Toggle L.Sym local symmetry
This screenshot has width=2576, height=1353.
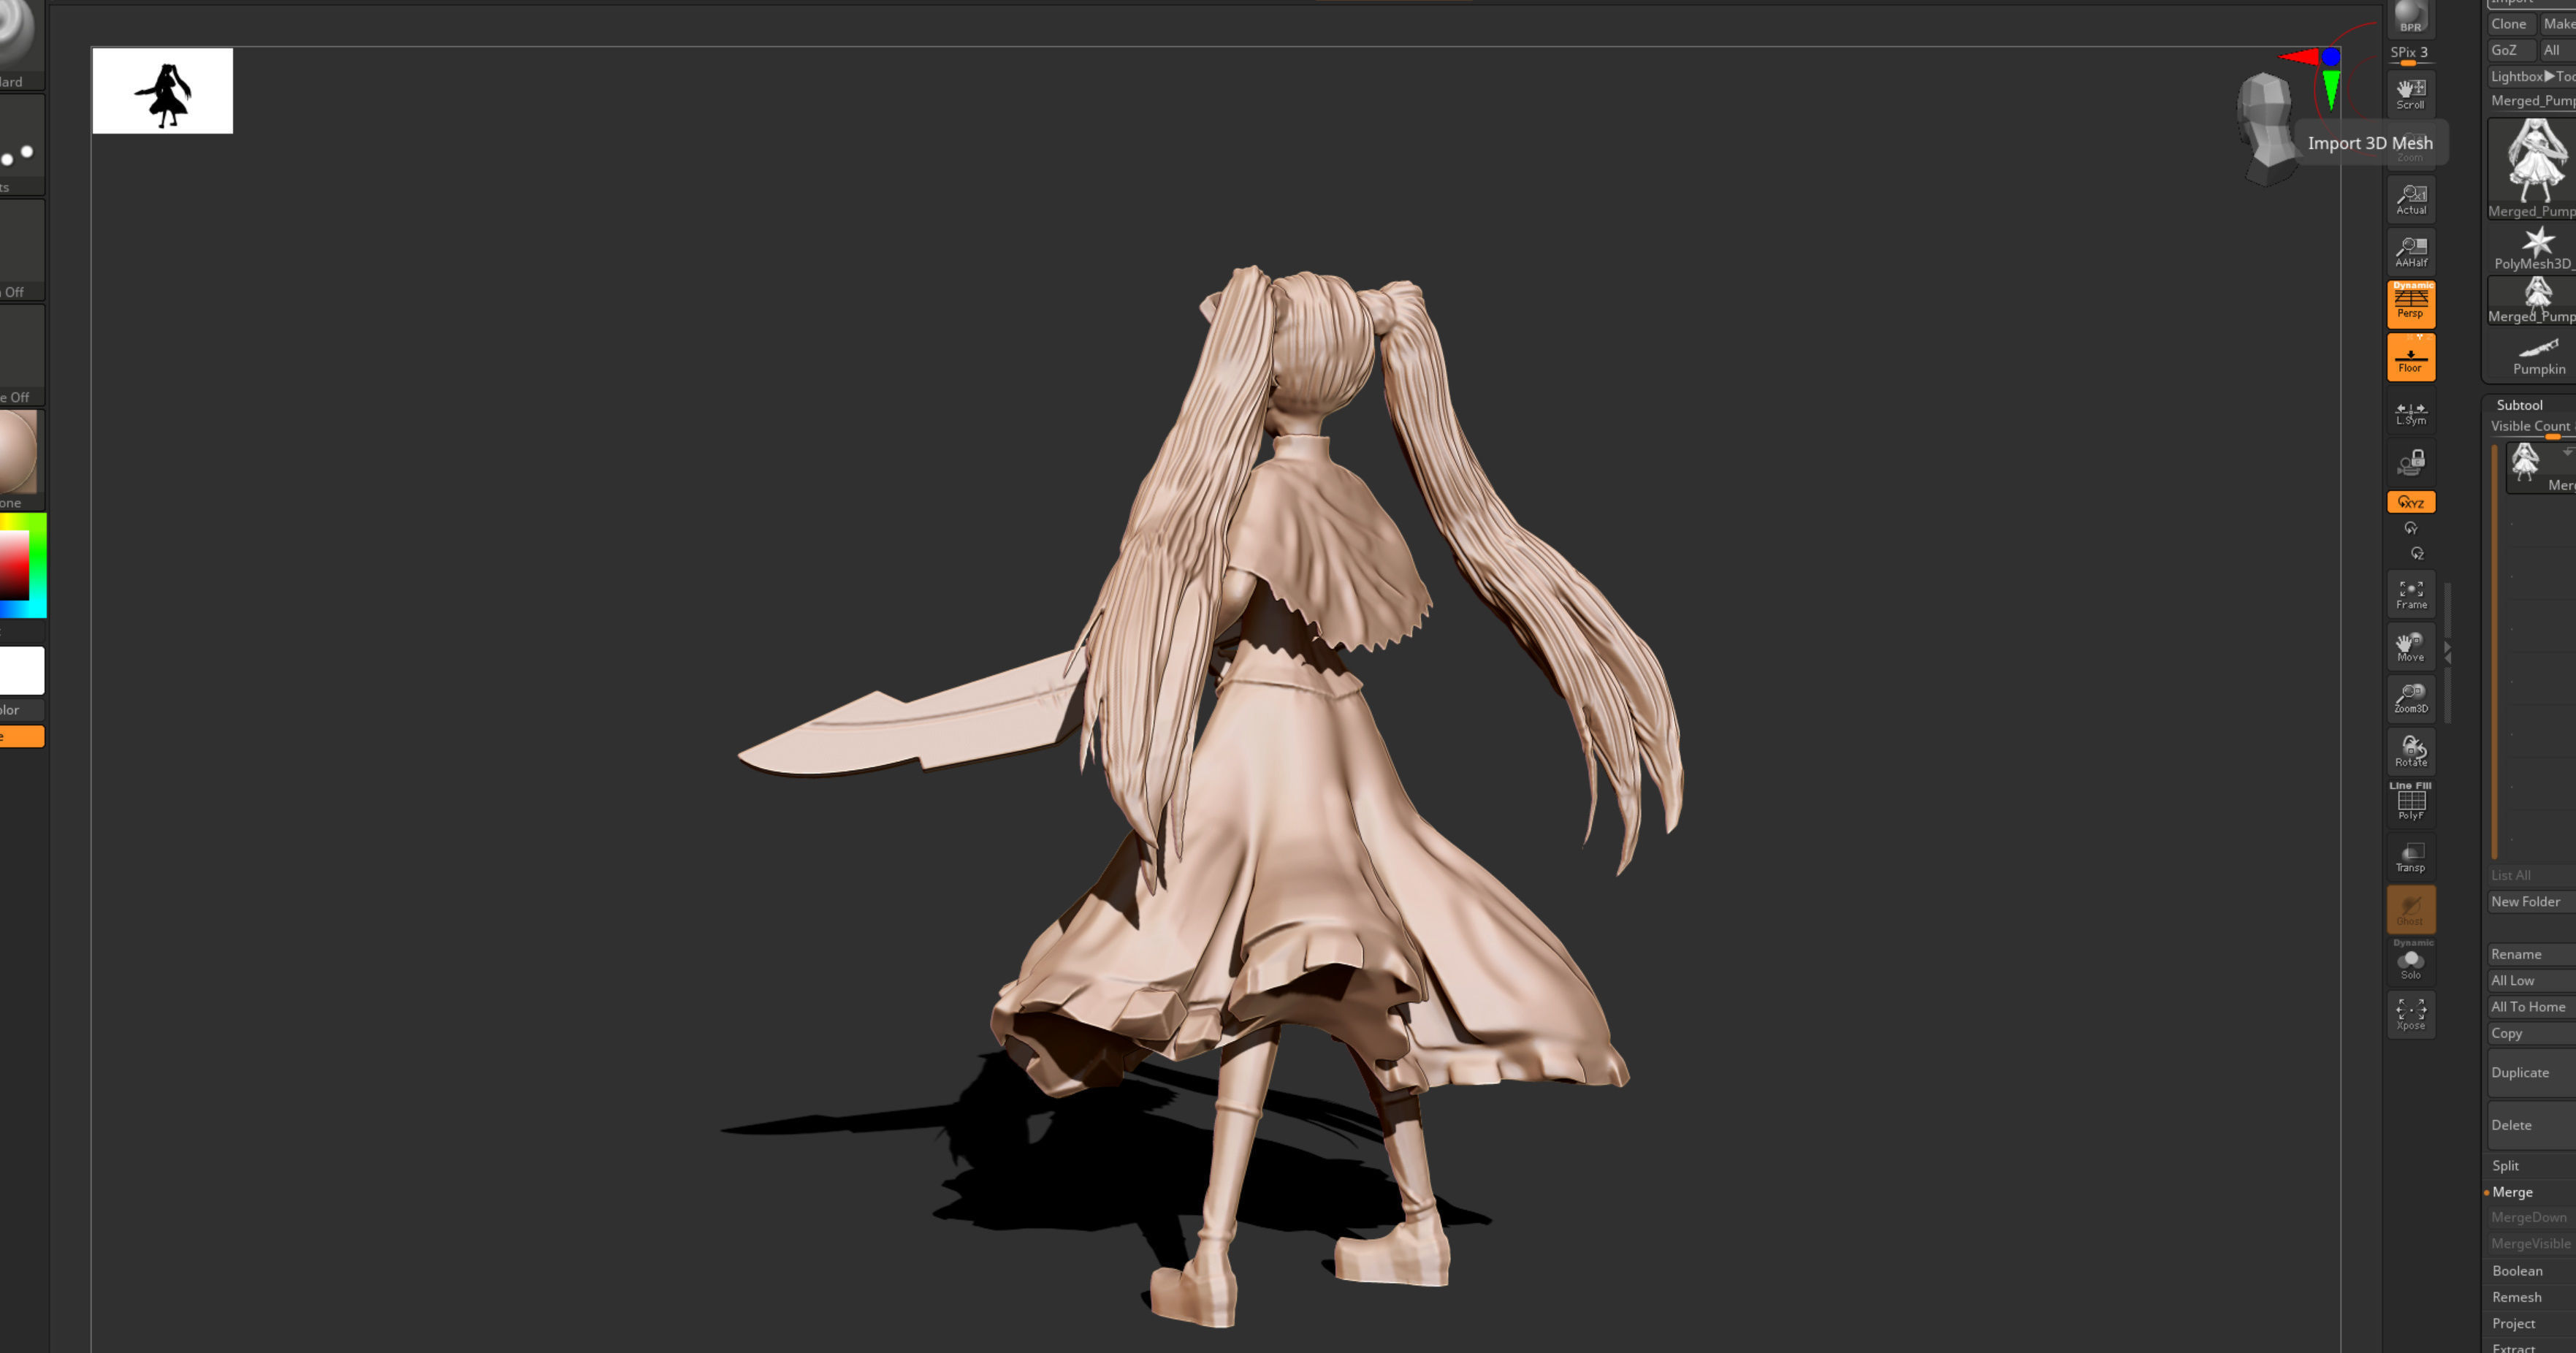(x=2410, y=412)
